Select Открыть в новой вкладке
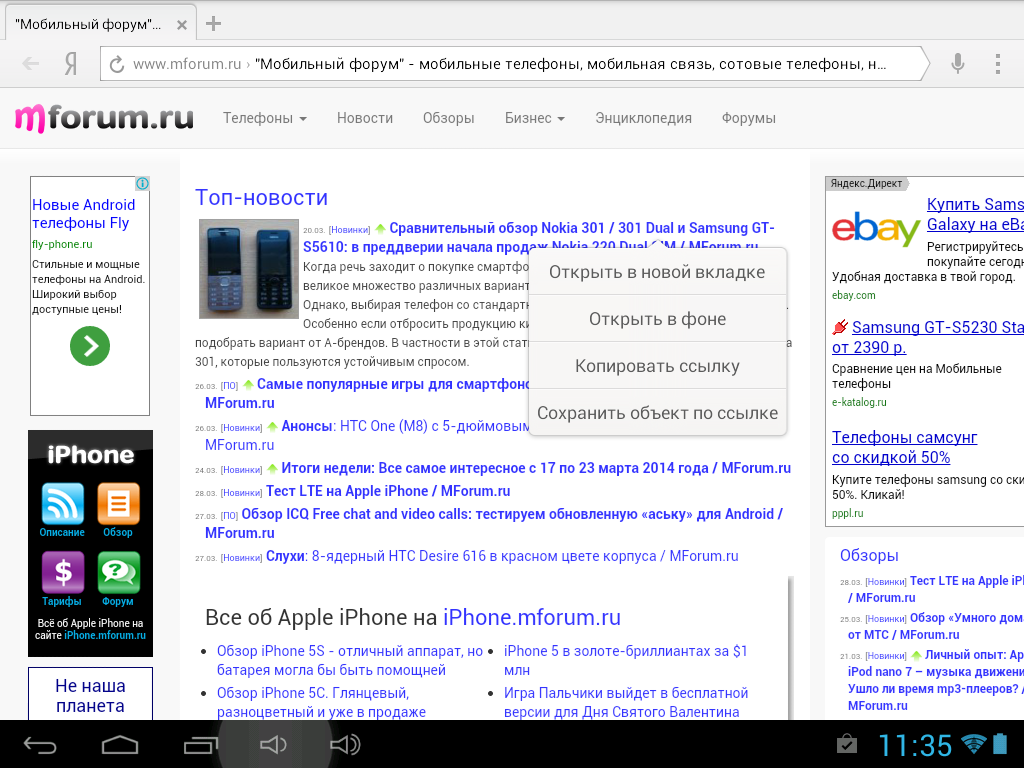 pyautogui.click(x=657, y=272)
